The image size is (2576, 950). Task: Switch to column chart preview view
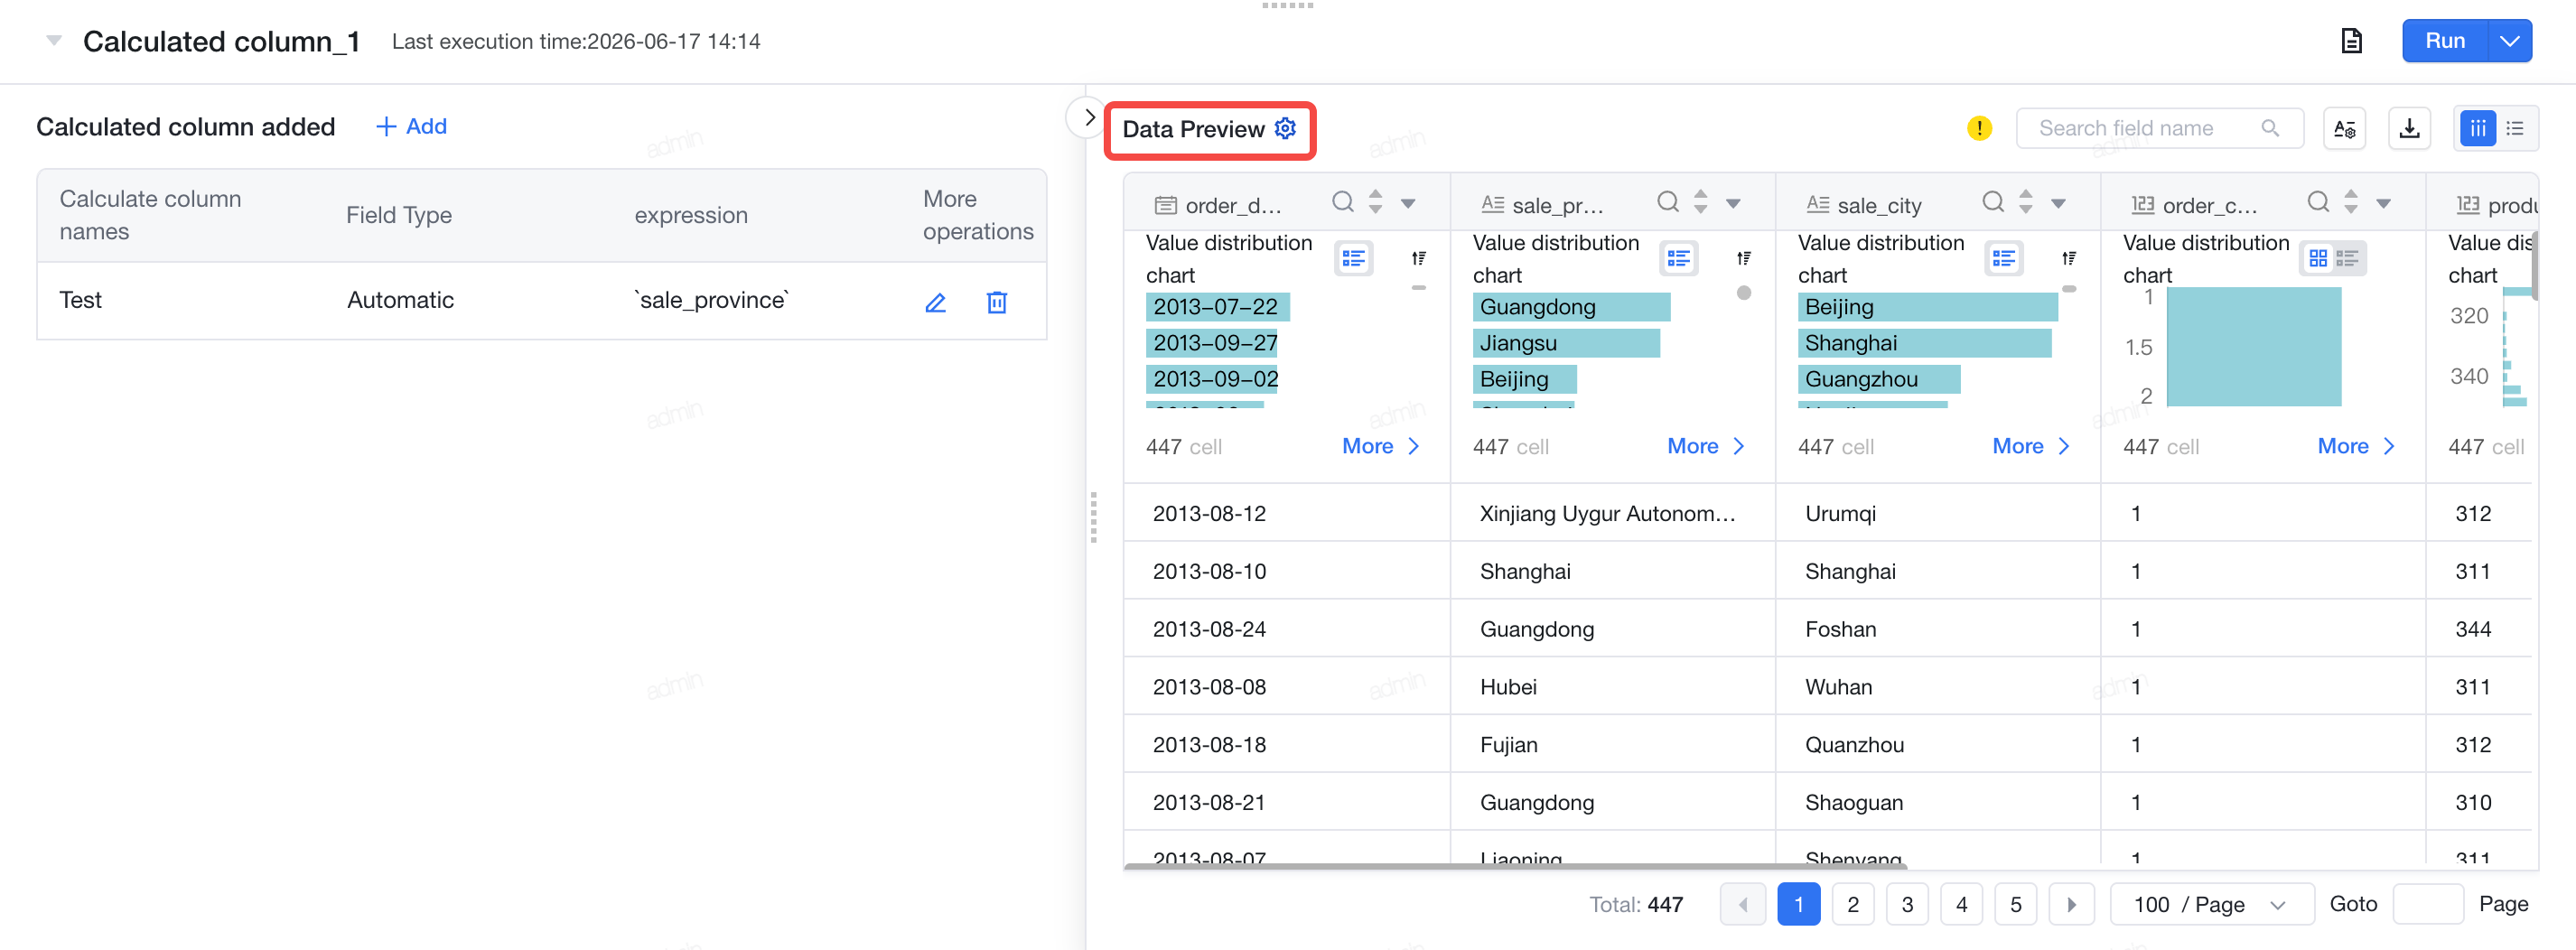click(x=2477, y=128)
